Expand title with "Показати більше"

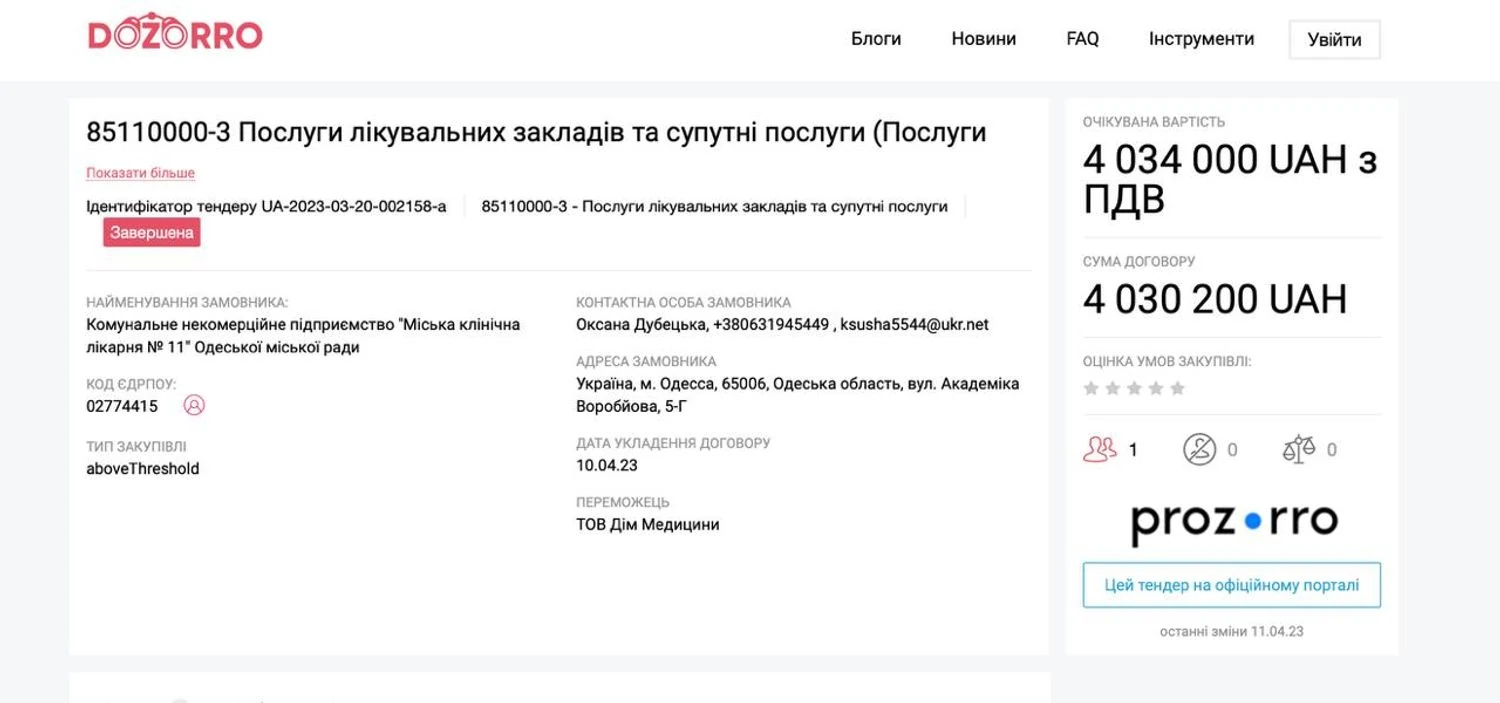point(140,173)
